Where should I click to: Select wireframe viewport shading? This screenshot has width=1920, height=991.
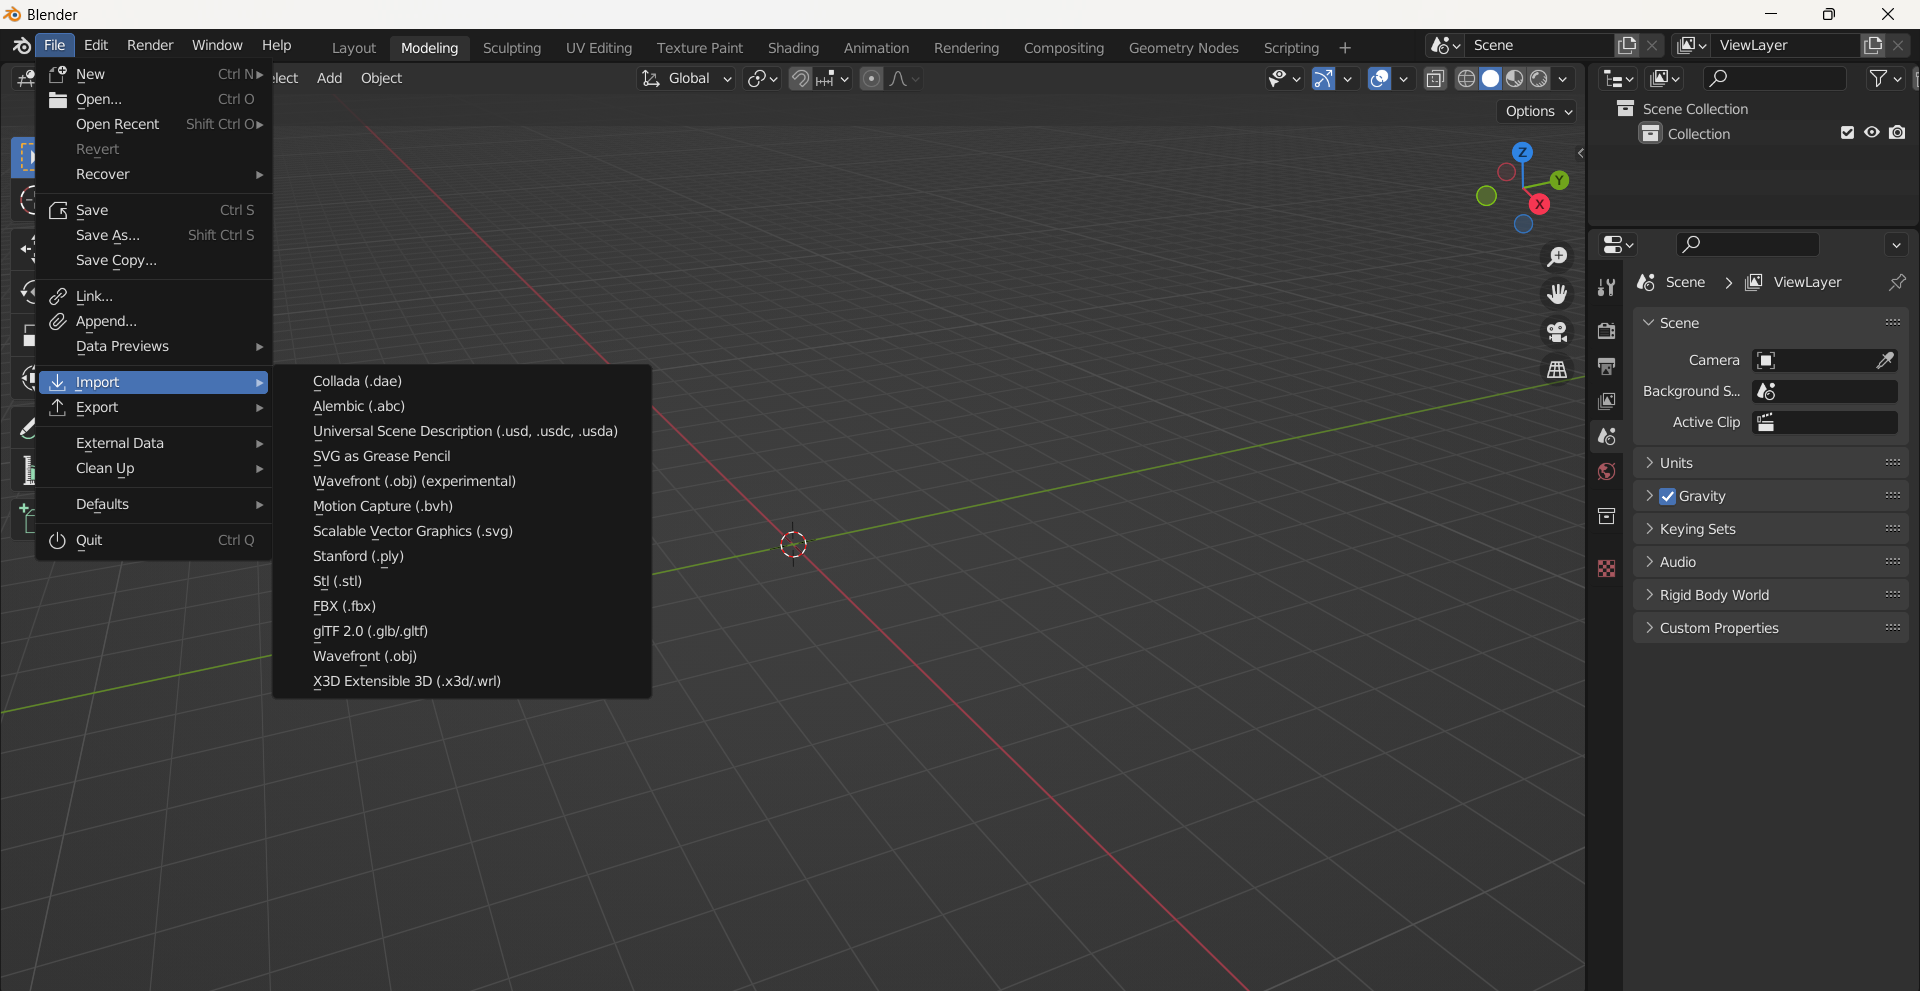tap(1466, 79)
